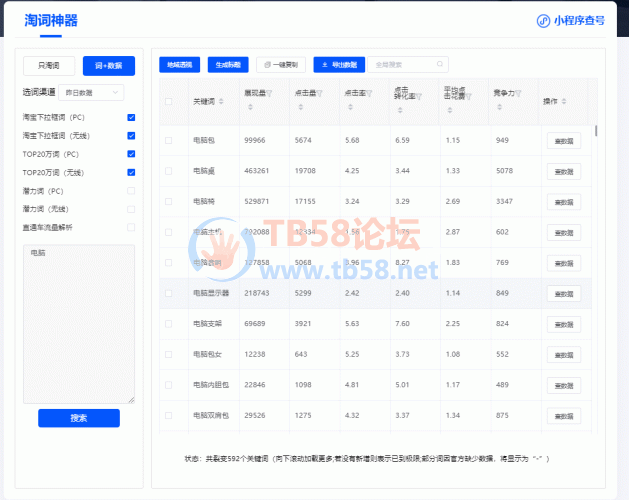Click the table's vertical scrollbar thumb
This screenshot has width=629, height=500.
pos(596,131)
